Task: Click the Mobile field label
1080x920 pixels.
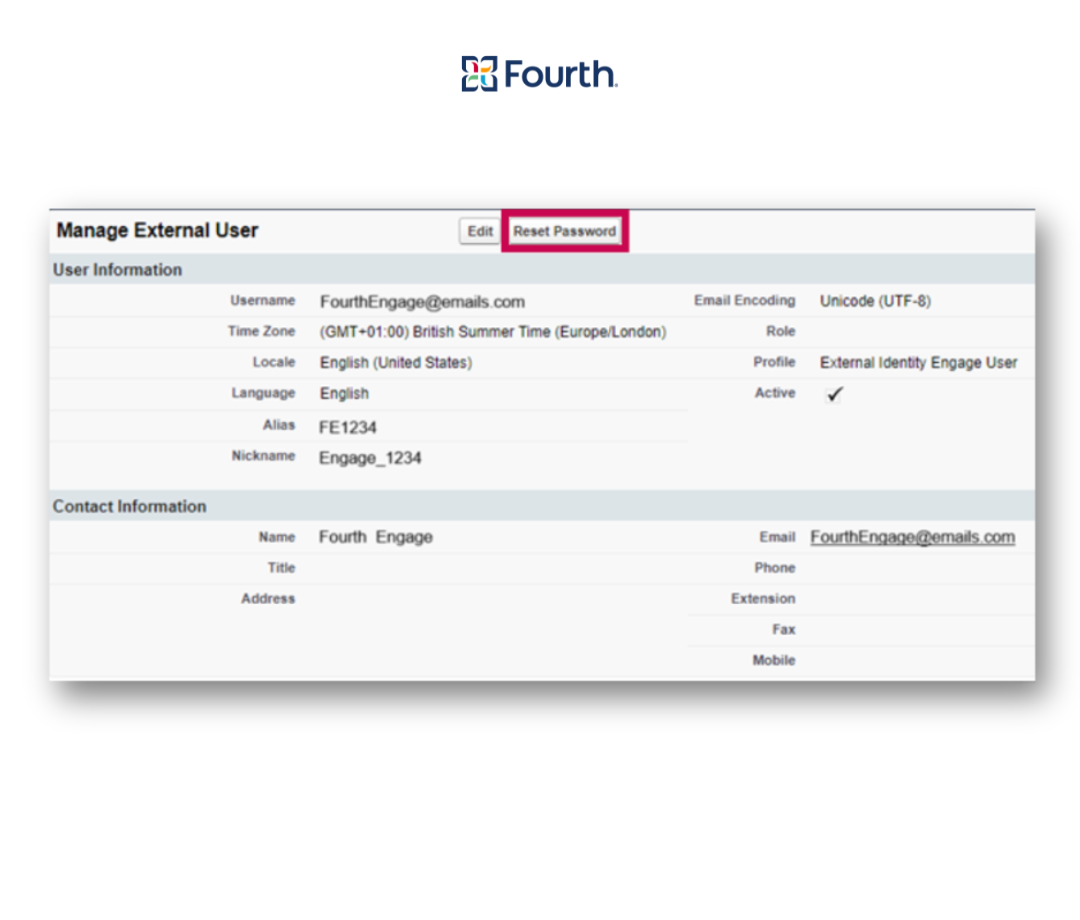Action: 773,660
